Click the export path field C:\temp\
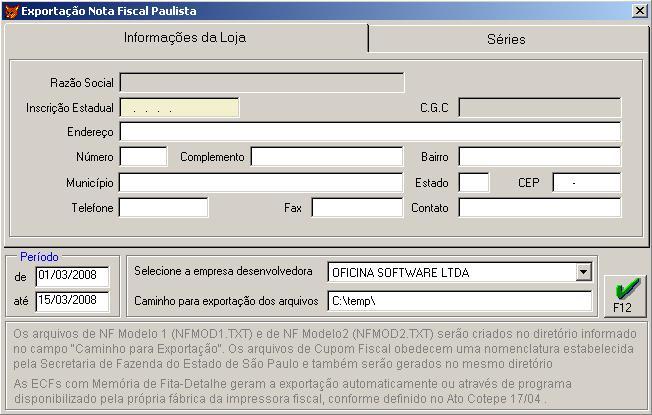 pos(459,301)
